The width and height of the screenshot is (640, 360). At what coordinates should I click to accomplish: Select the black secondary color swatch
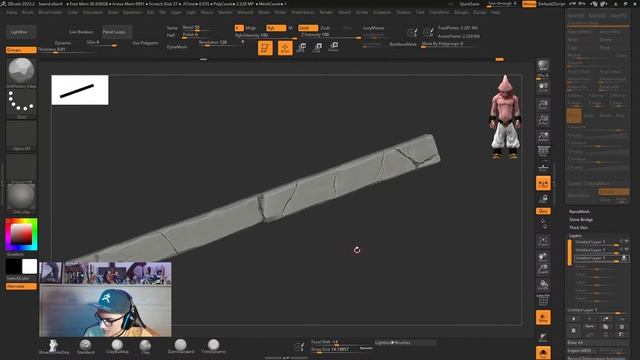(x=13, y=267)
